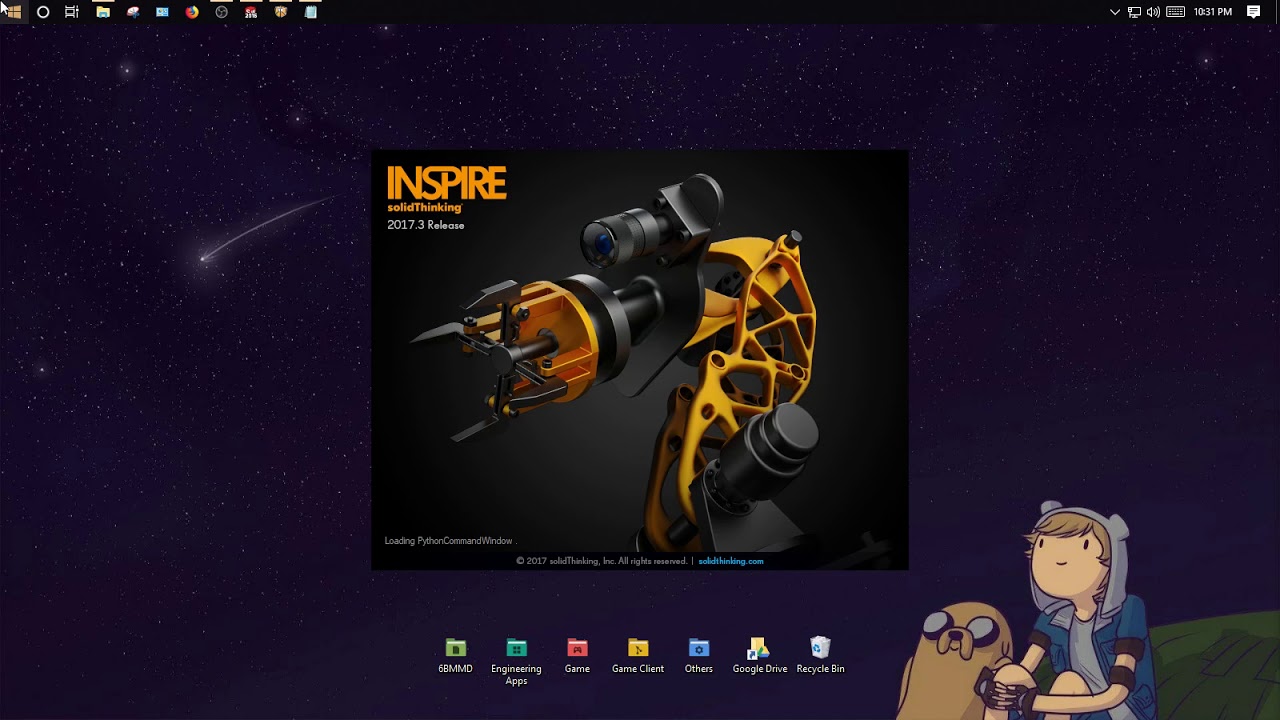Open the notepad icon in the taskbar
Screen dimensions: 1280x720
(311, 12)
